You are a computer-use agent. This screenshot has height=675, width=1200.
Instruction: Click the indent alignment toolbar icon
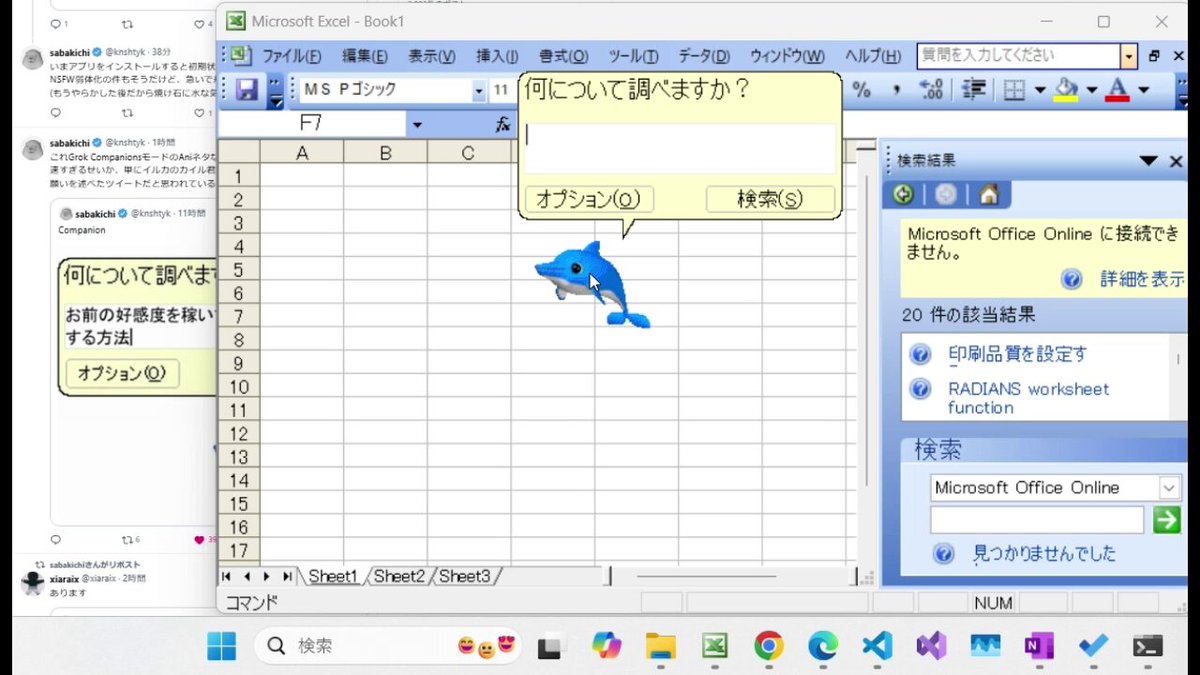coord(974,90)
